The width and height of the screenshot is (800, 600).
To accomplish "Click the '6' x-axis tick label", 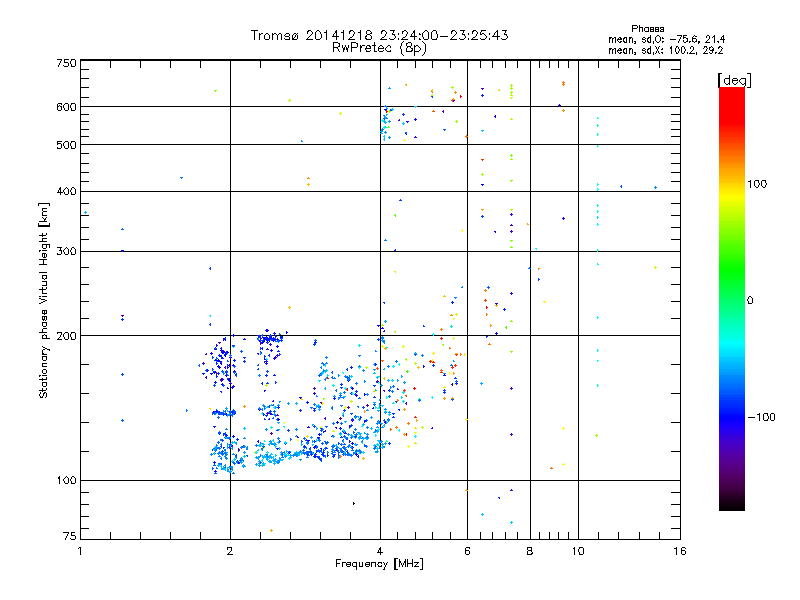I will 467,551.
